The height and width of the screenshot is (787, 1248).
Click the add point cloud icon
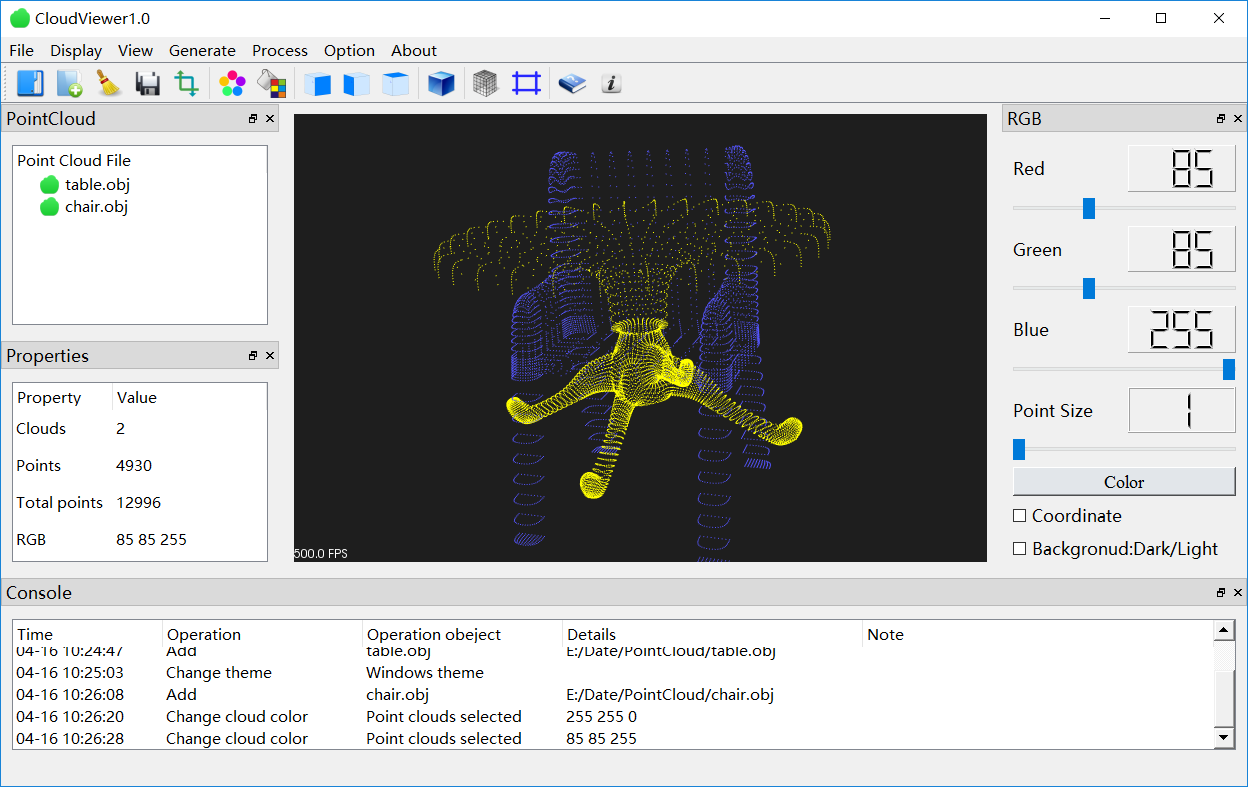[69, 83]
